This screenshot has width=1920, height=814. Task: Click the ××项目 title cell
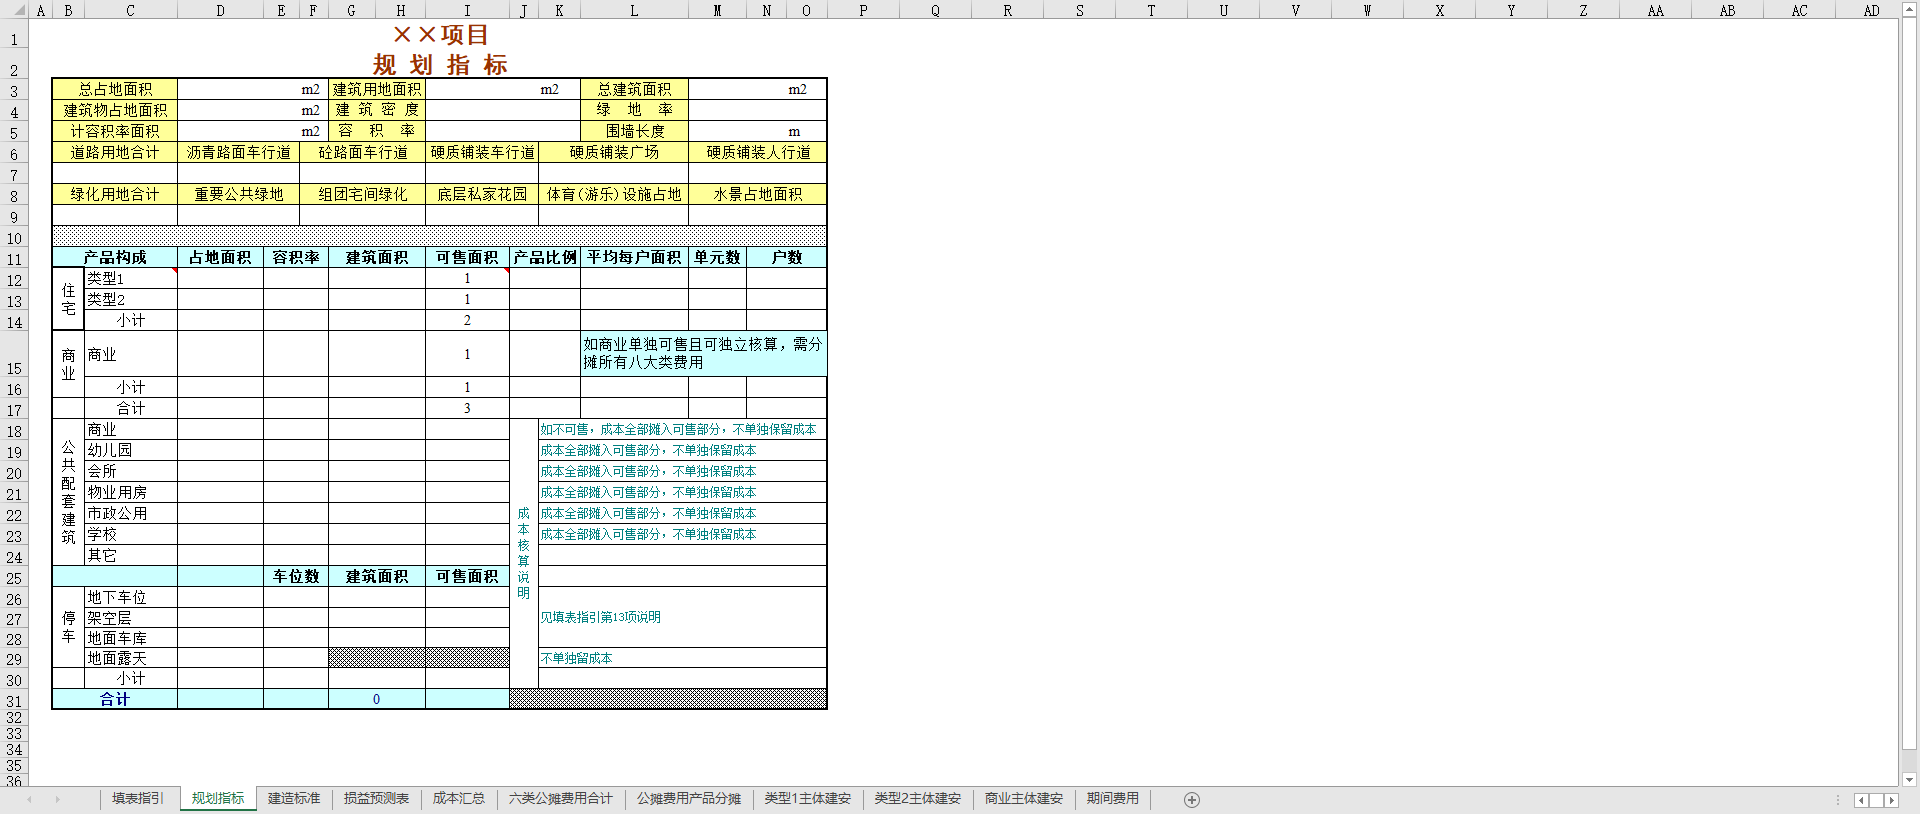[x=440, y=35]
